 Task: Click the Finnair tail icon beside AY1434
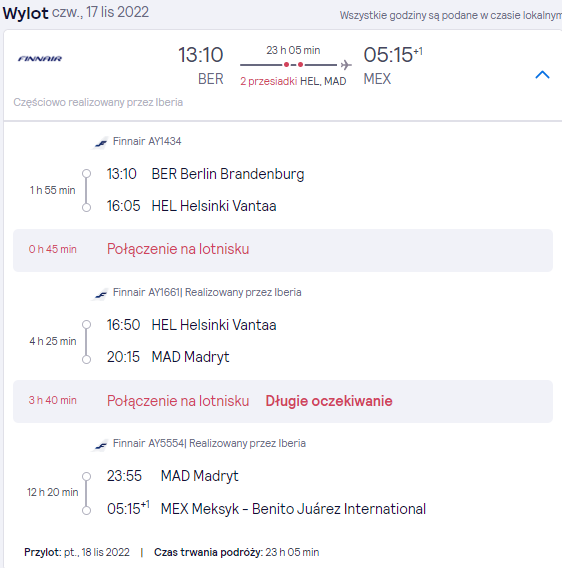point(100,143)
